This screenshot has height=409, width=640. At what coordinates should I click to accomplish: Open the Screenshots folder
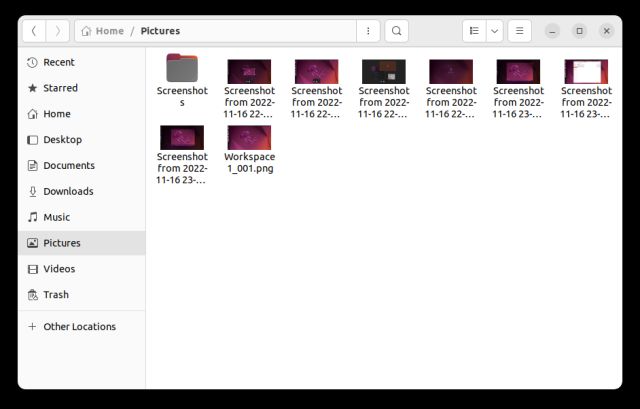(x=182, y=69)
